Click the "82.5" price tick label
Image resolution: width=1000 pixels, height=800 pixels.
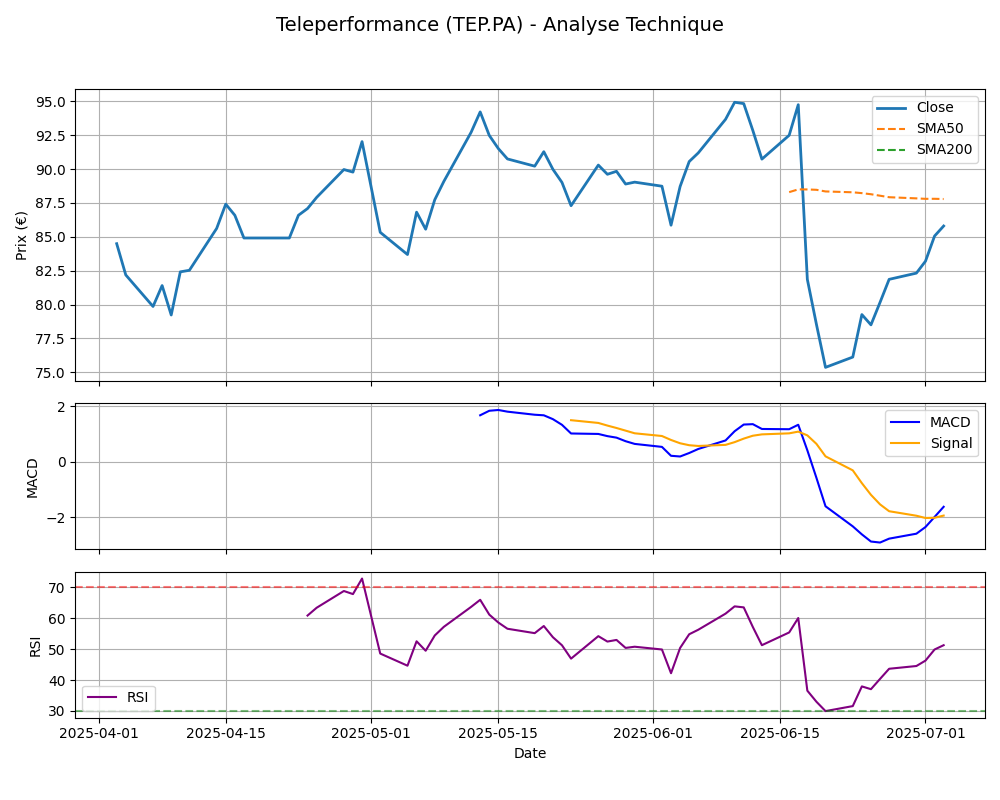point(52,271)
